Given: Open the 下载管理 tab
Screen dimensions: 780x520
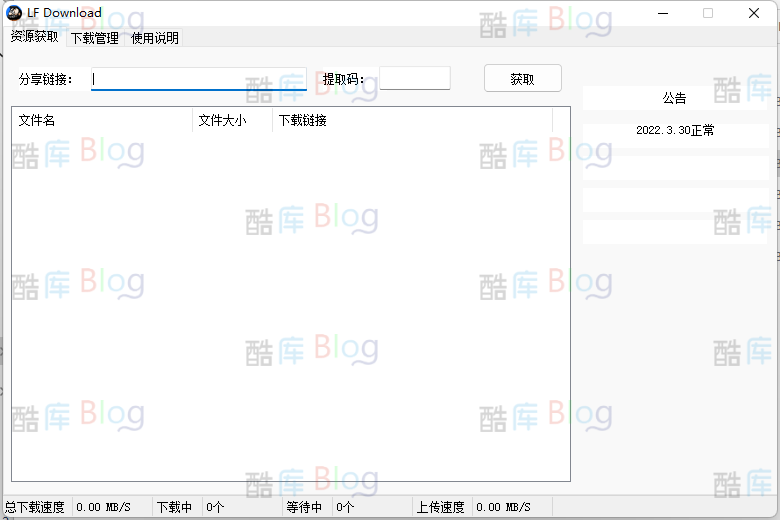Looking at the screenshot, I should [95, 38].
